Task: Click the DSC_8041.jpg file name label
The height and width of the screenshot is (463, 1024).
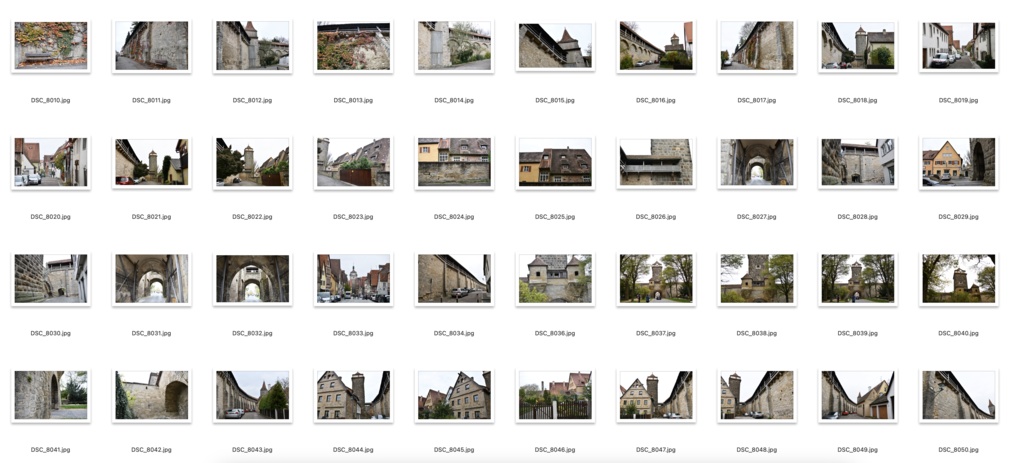Action: click(x=50, y=450)
